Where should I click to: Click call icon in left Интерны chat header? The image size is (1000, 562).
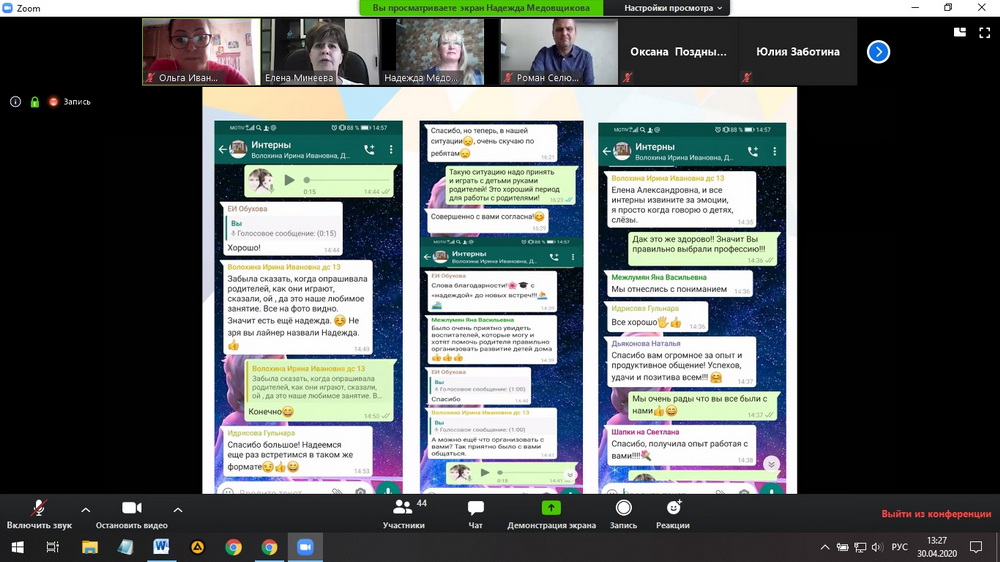(369, 150)
